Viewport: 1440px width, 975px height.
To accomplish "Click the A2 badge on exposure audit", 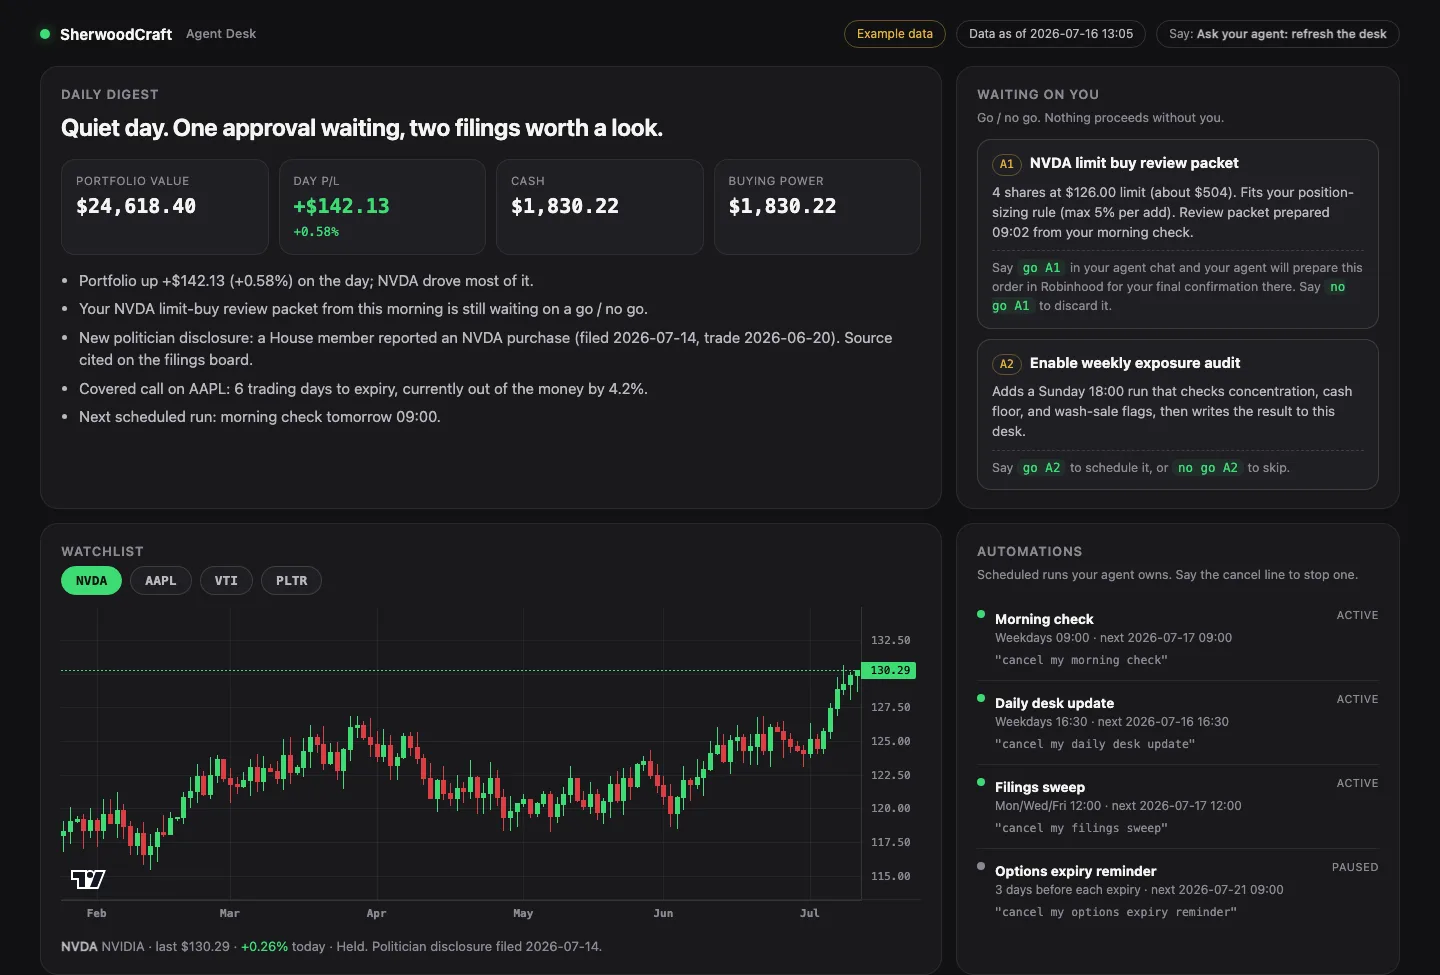I will (x=1007, y=364).
